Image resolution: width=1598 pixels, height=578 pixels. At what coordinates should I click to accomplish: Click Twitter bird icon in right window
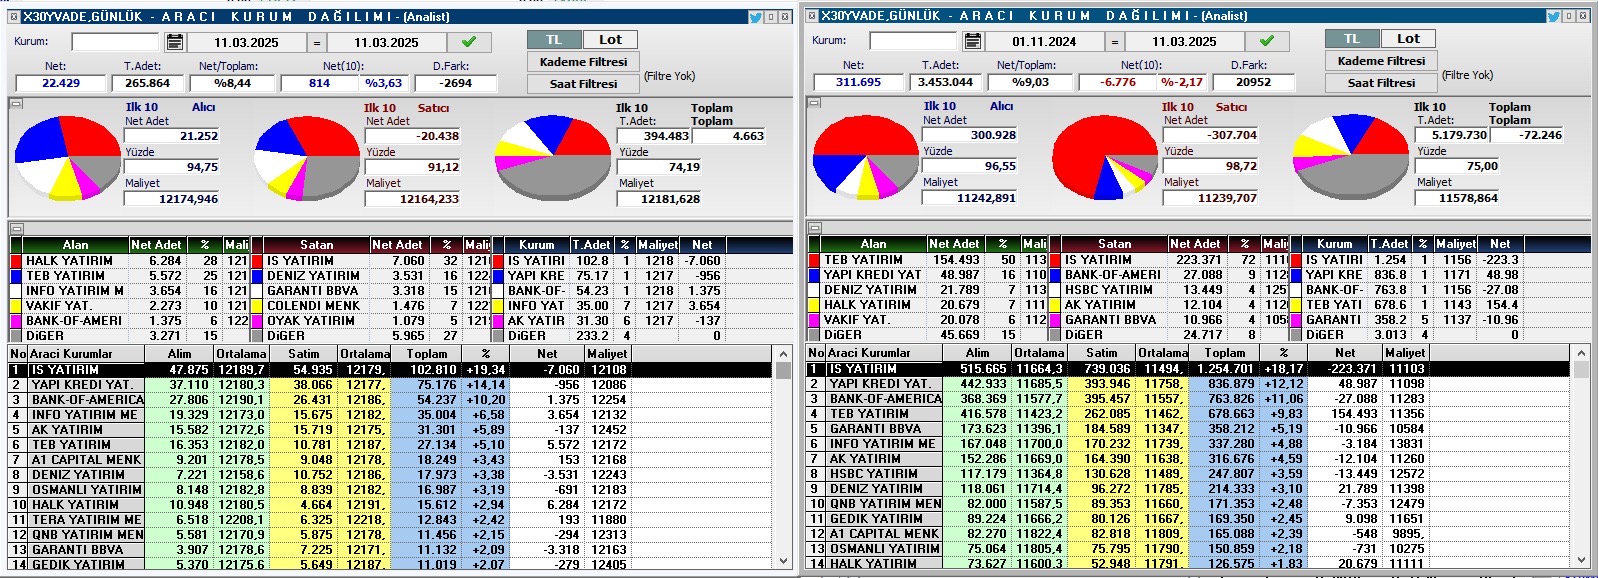(x=1553, y=16)
